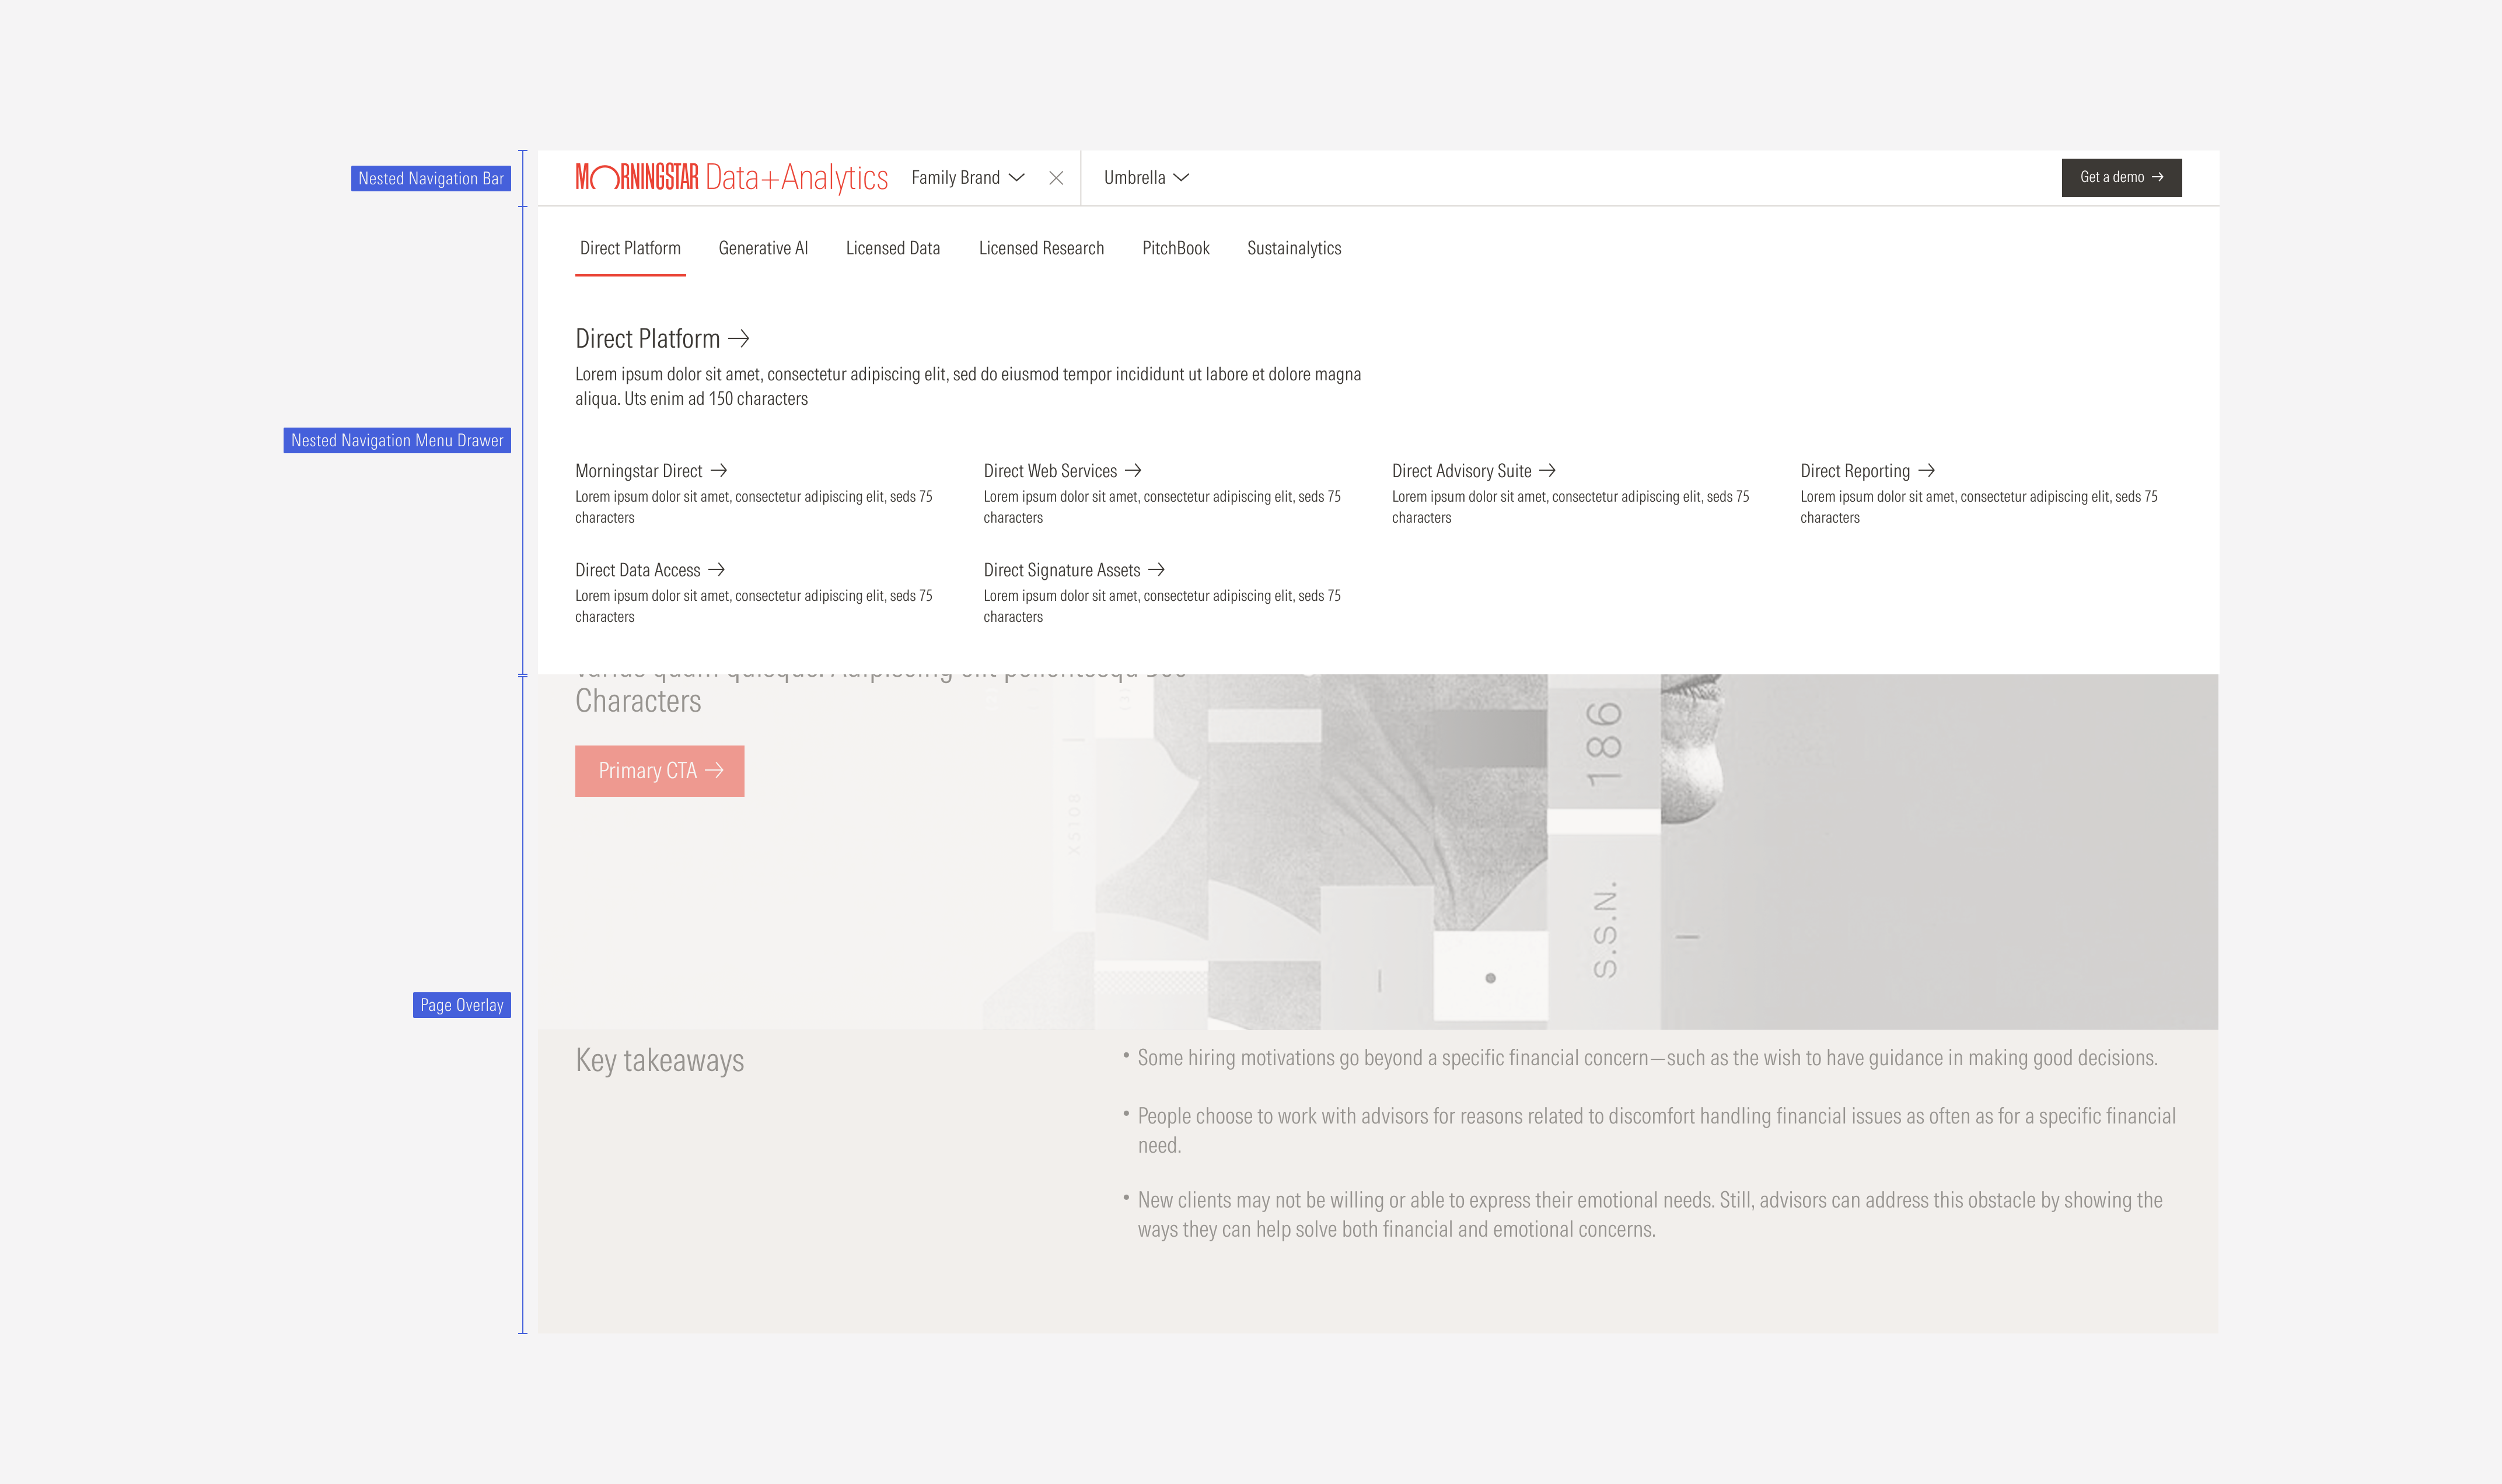The height and width of the screenshot is (1484, 2502).
Task: Click the Primary CTA button
Action: pyautogui.click(x=659, y=771)
